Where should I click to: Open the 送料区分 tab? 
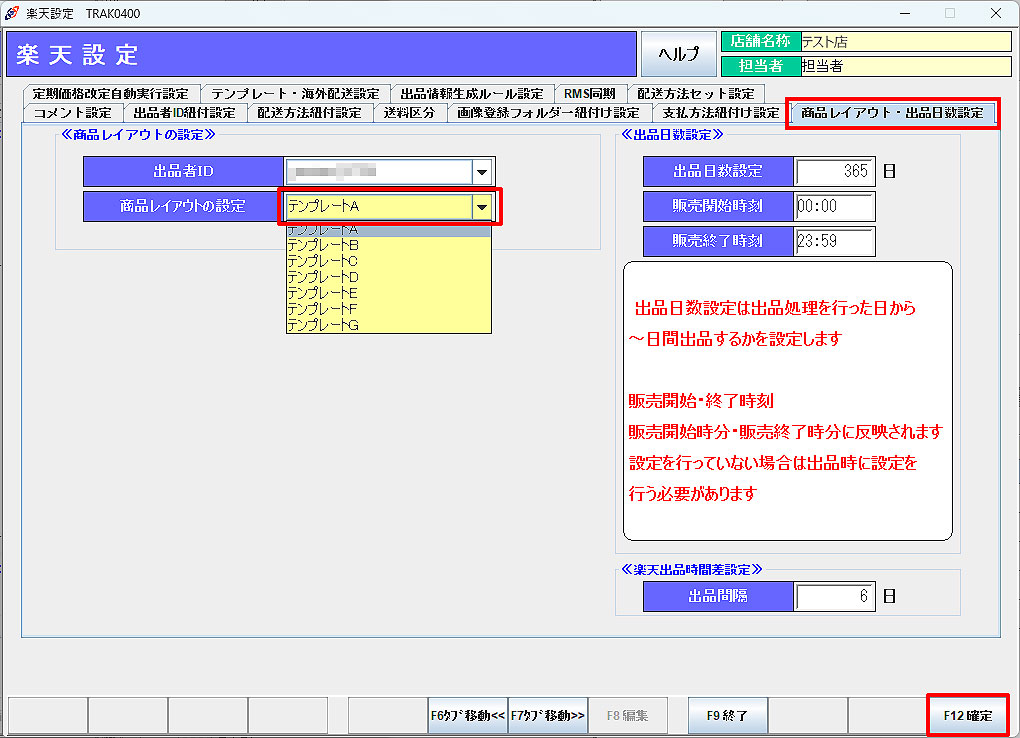click(409, 113)
